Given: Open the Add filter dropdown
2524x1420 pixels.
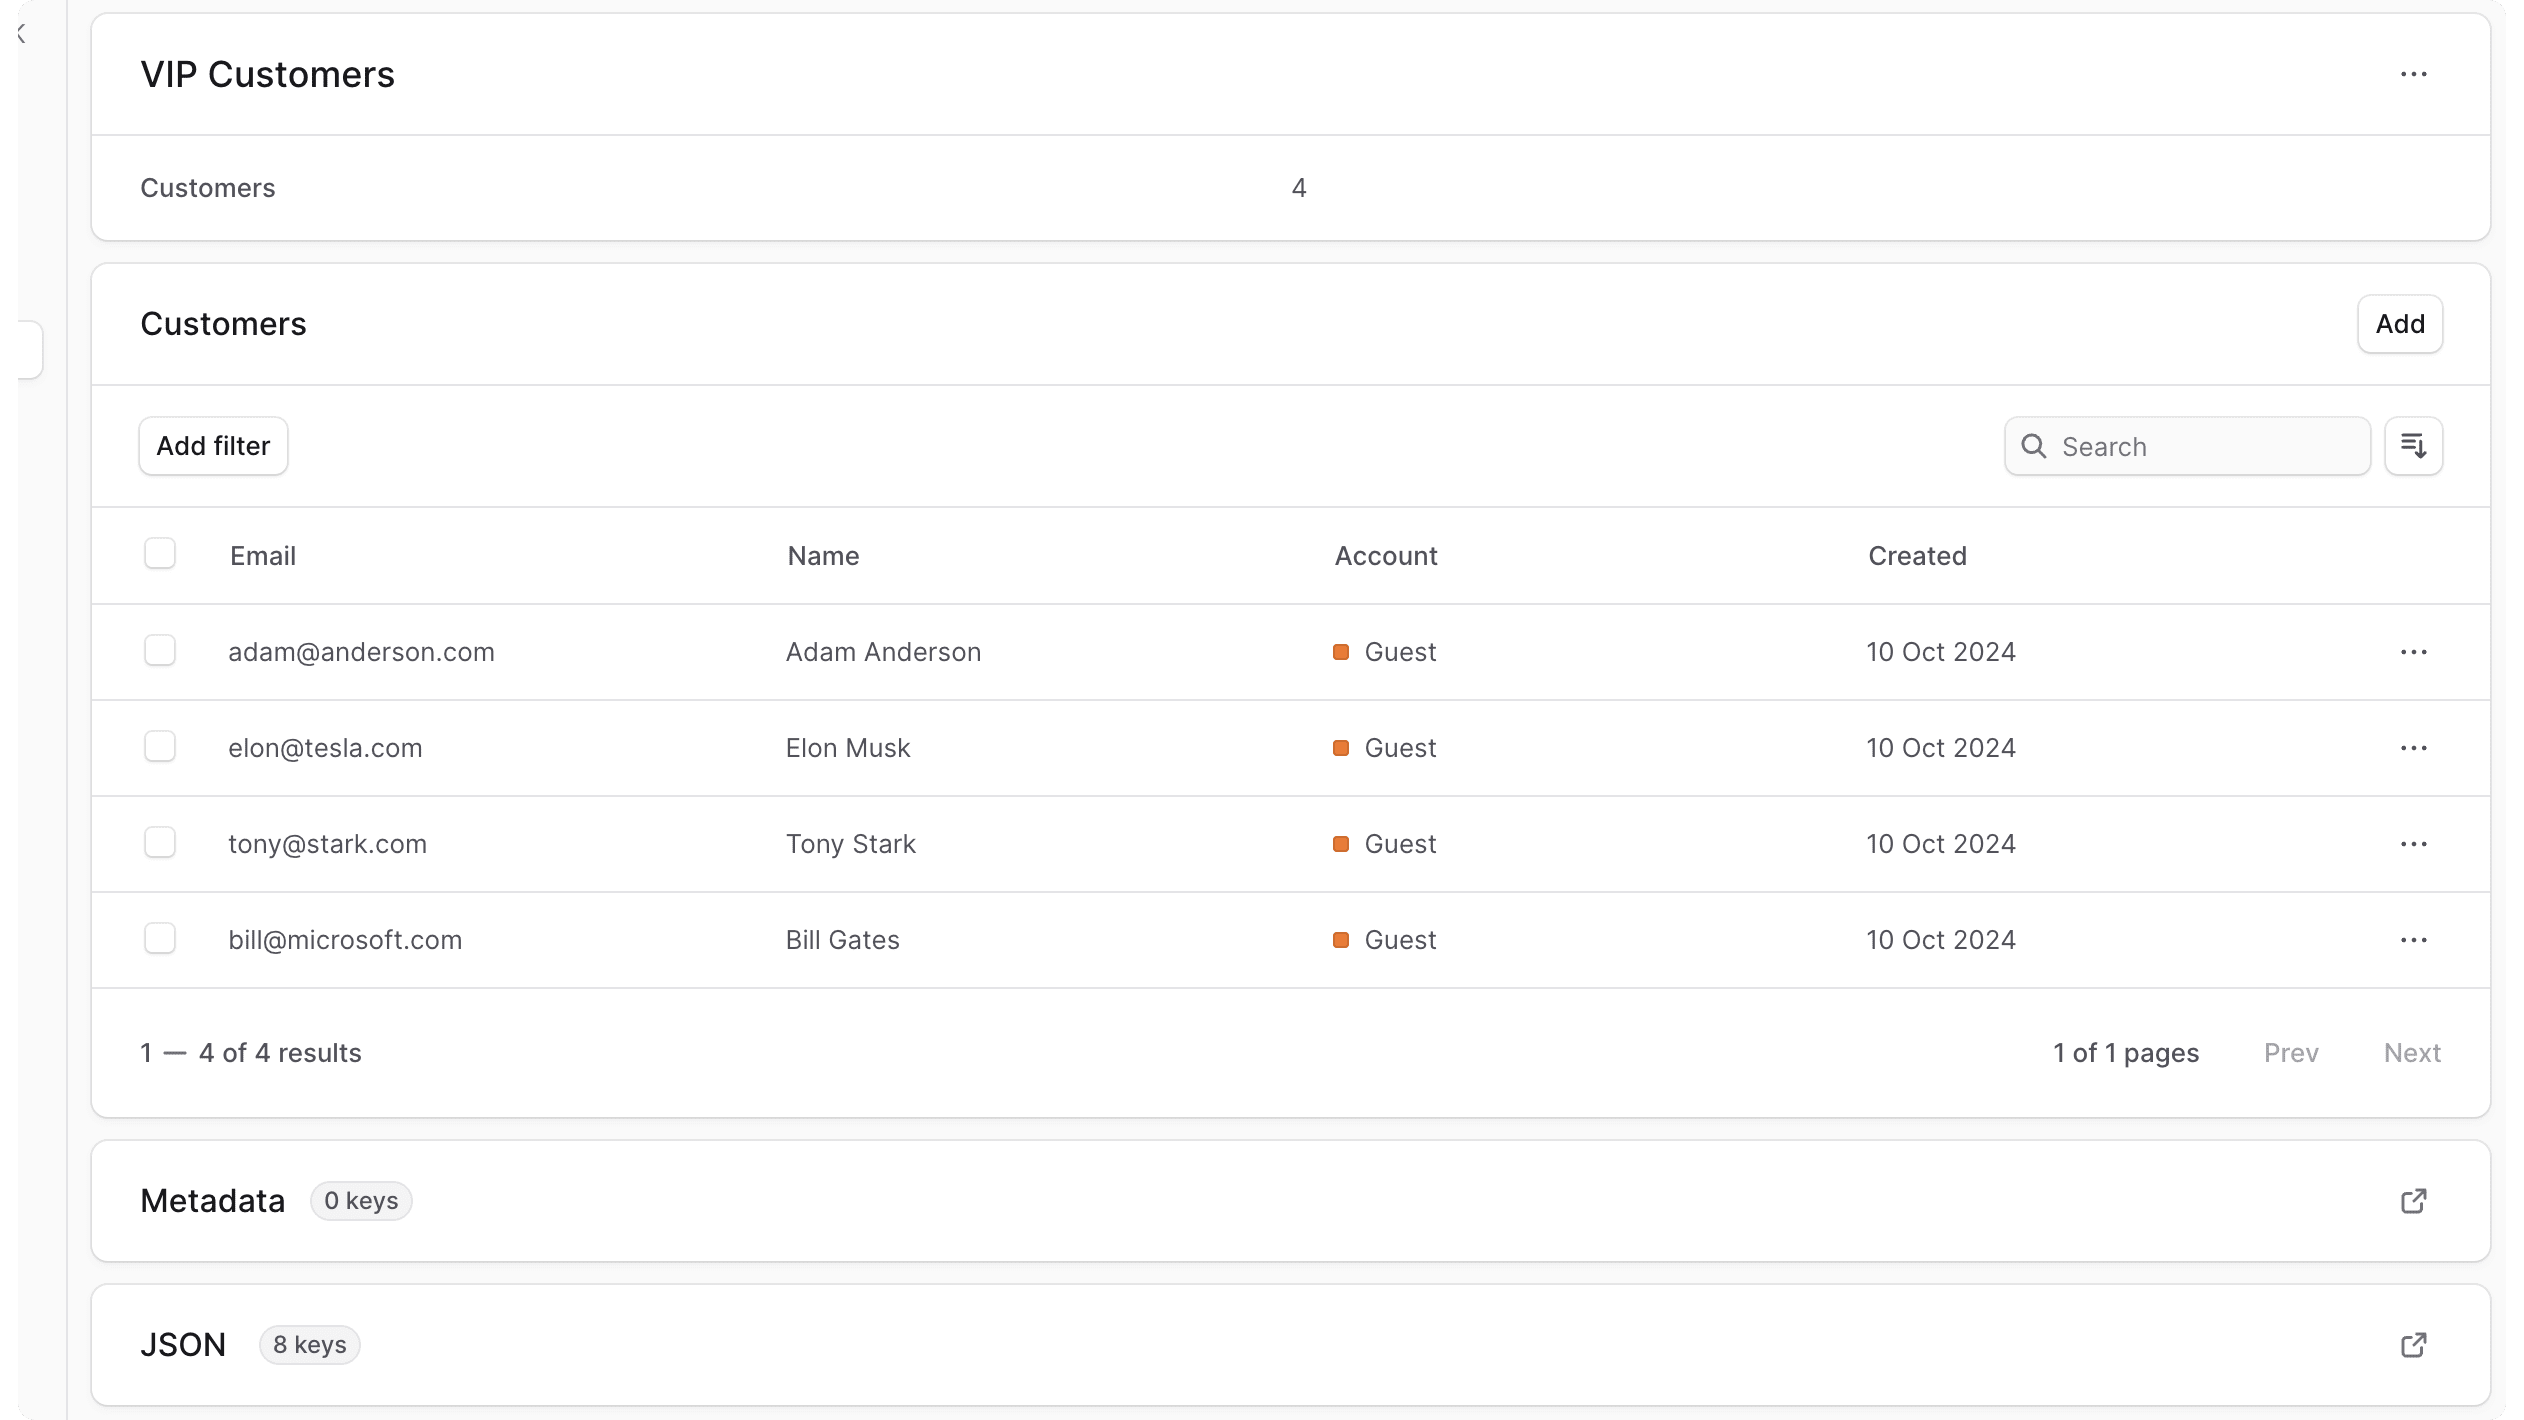Looking at the screenshot, I should point(213,446).
